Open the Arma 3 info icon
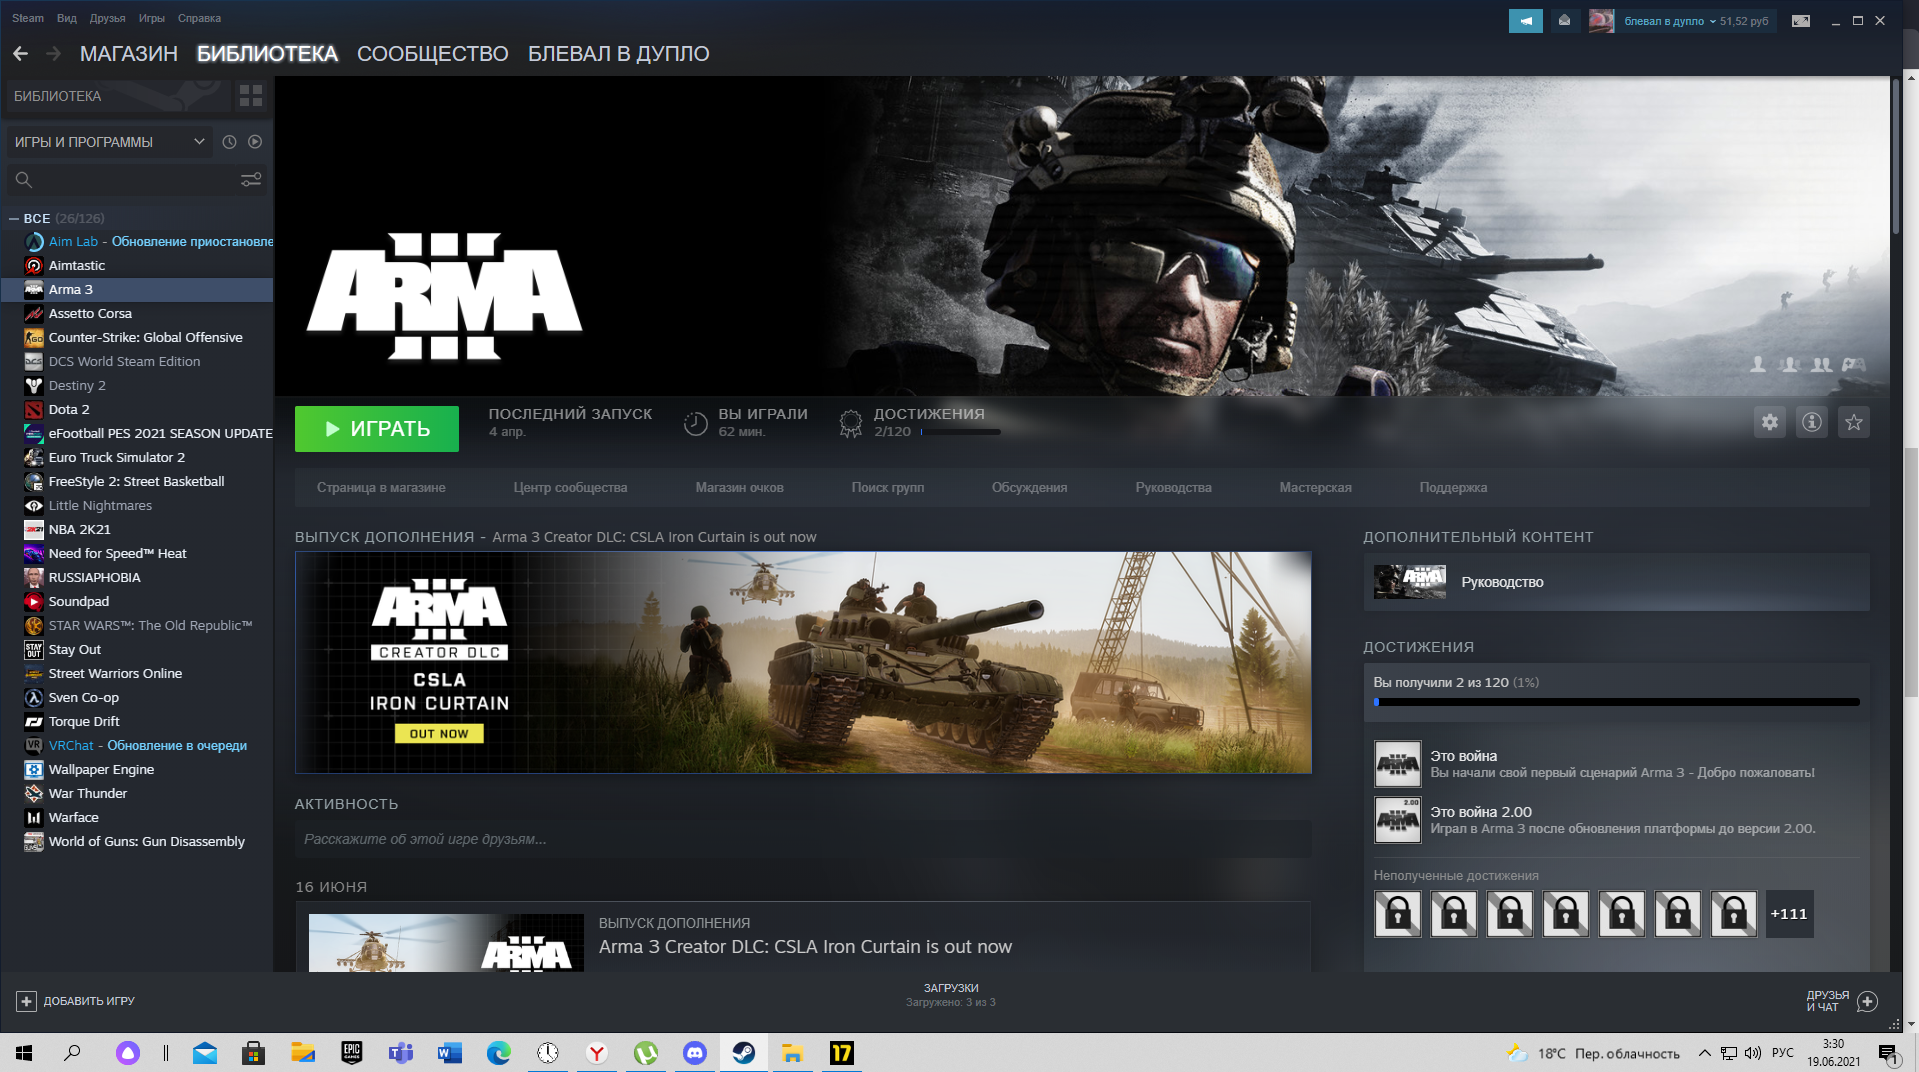The image size is (1919, 1072). click(x=1811, y=422)
